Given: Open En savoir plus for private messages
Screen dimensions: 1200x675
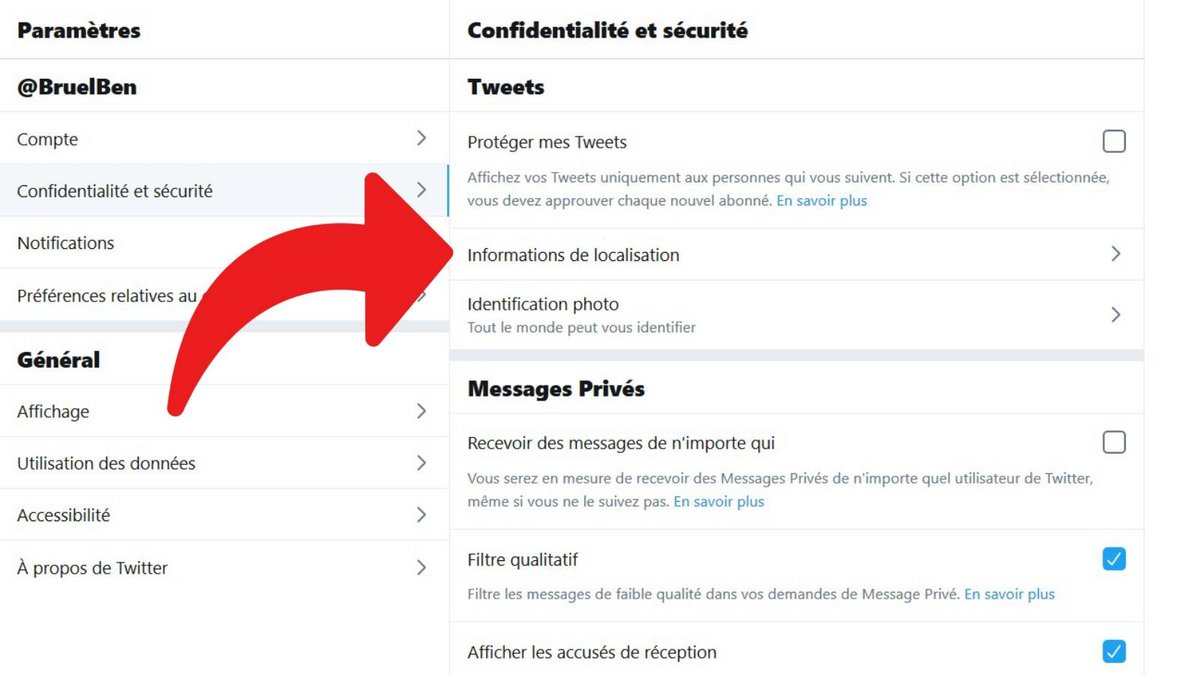Looking at the screenshot, I should tap(718, 501).
